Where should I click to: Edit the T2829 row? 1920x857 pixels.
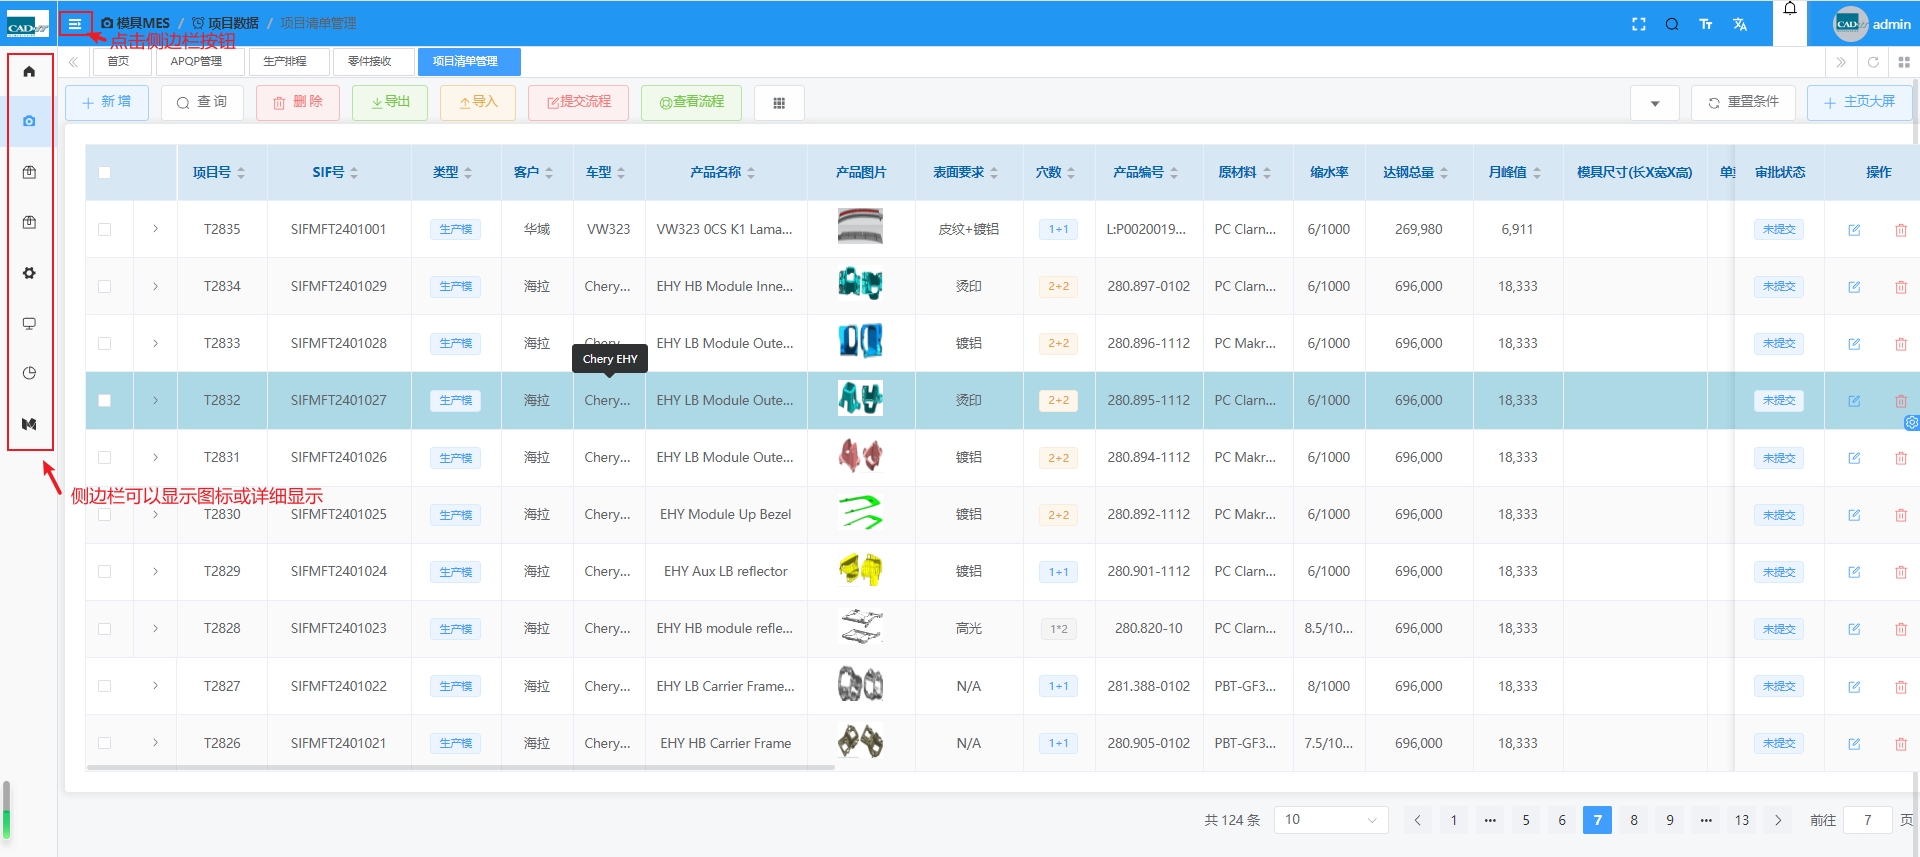(x=1854, y=572)
